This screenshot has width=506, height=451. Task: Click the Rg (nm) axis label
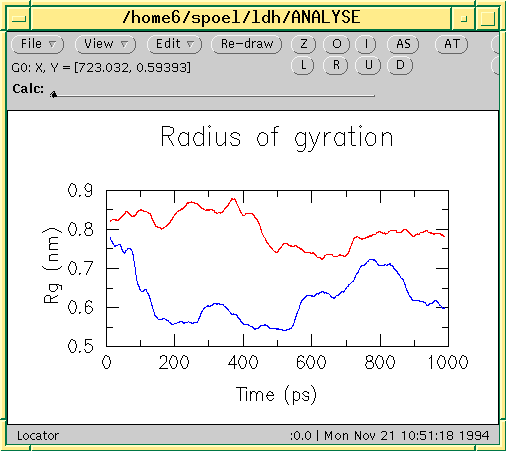point(53,265)
